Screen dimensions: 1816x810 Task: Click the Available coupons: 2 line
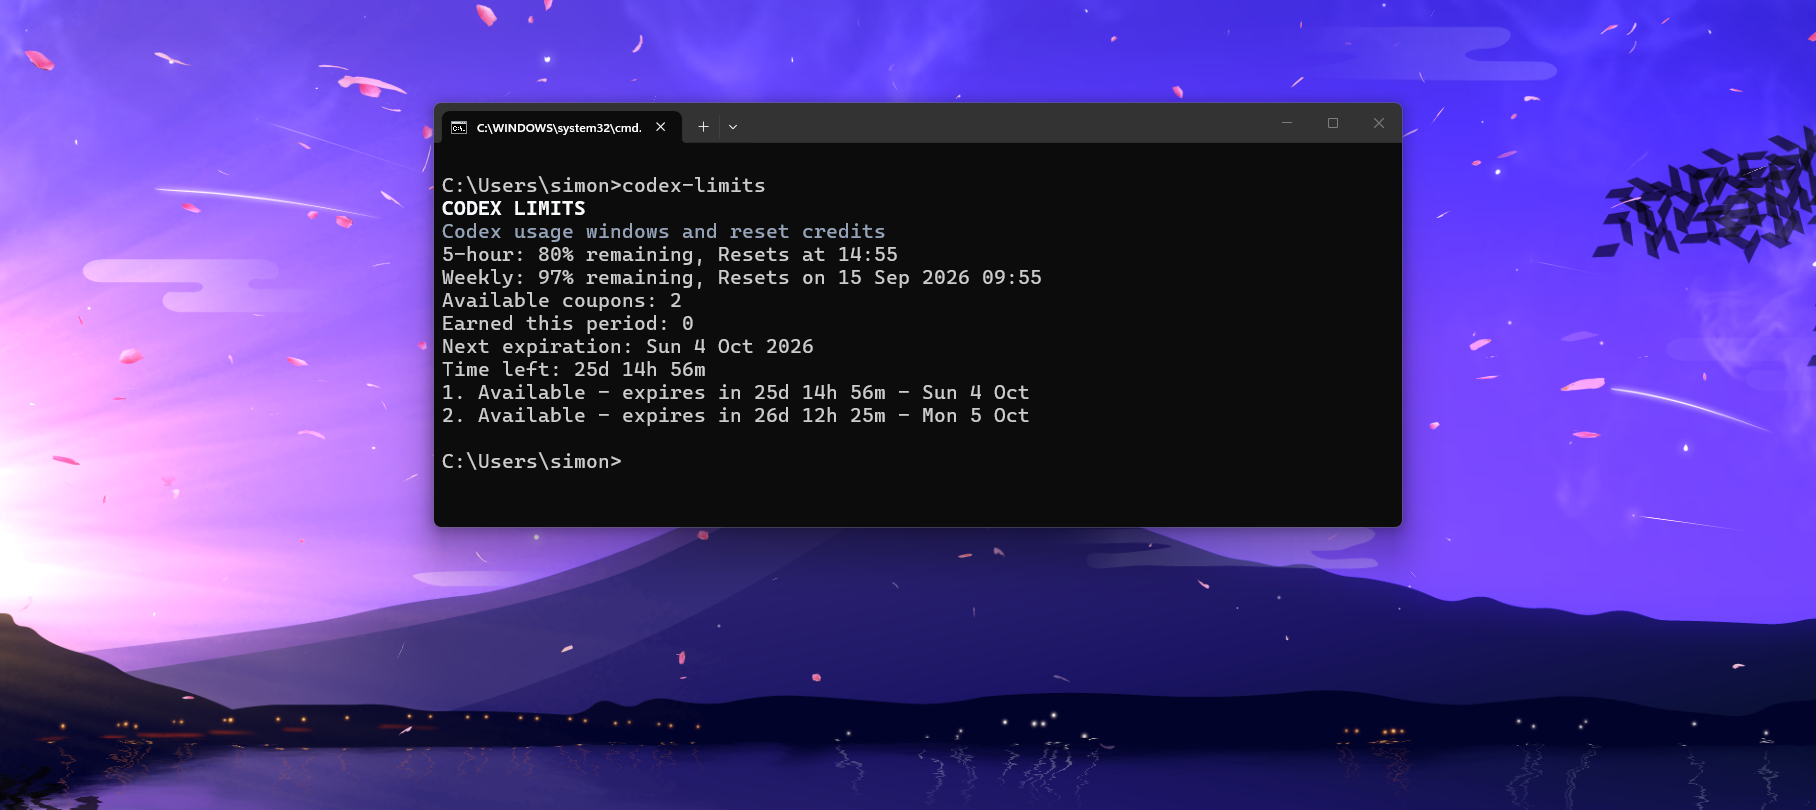[x=562, y=300]
